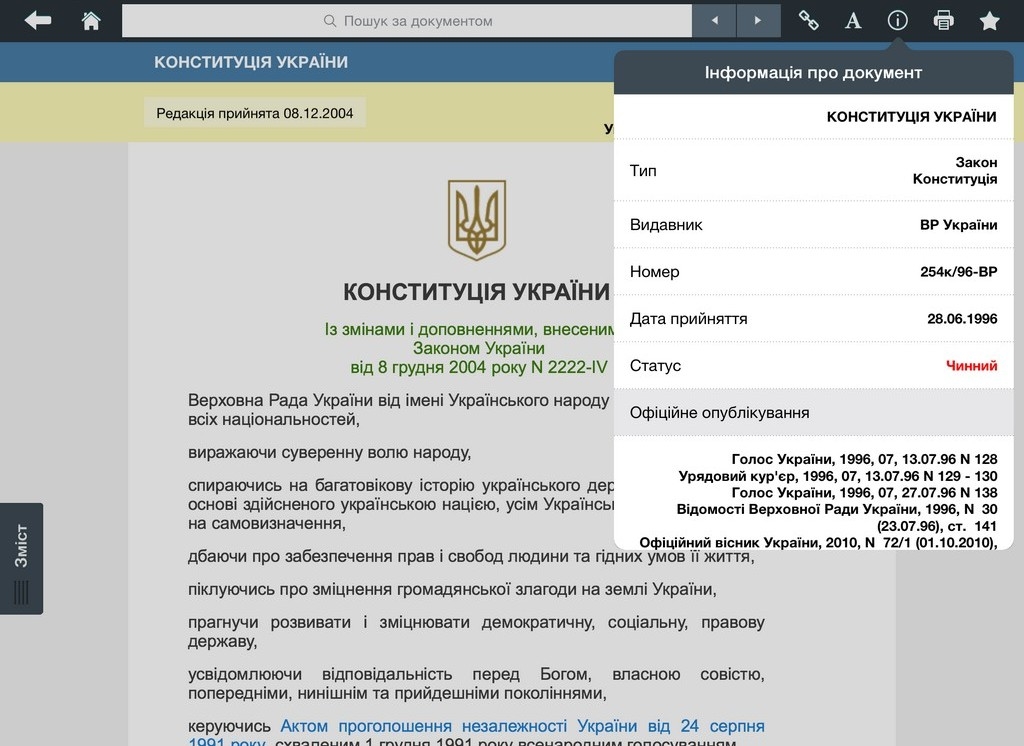Viewport: 1024px width, 746px height.
Task: Click the 'дбаючи про забезпечення прав' paragraph
Action: tap(471, 557)
